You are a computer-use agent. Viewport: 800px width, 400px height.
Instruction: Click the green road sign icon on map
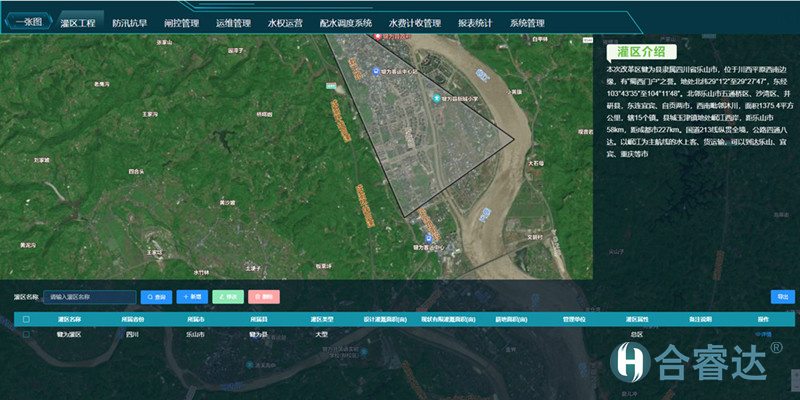[330, 87]
